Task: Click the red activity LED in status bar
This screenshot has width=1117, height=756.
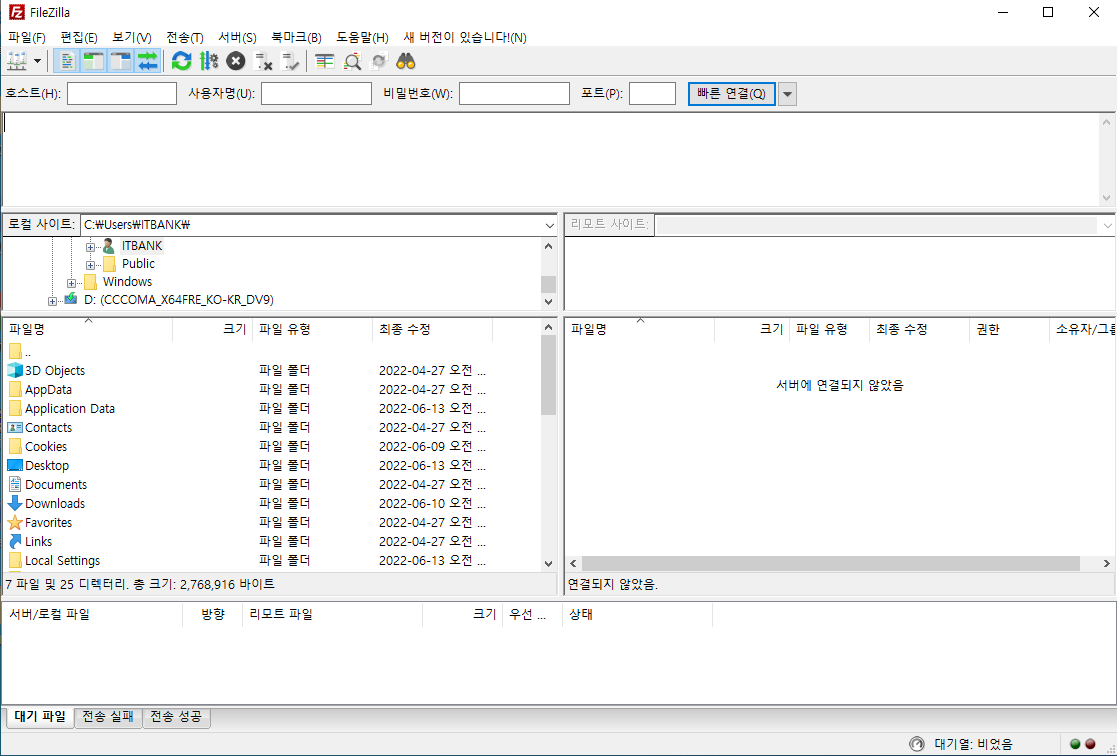Action: [1090, 744]
